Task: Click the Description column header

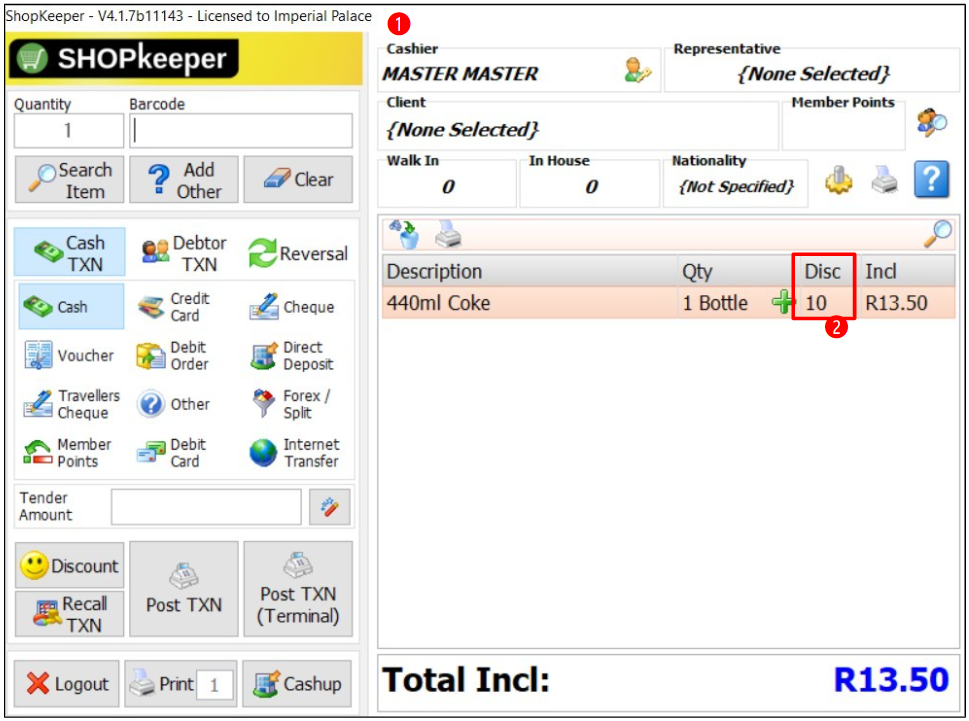Action: [530, 271]
